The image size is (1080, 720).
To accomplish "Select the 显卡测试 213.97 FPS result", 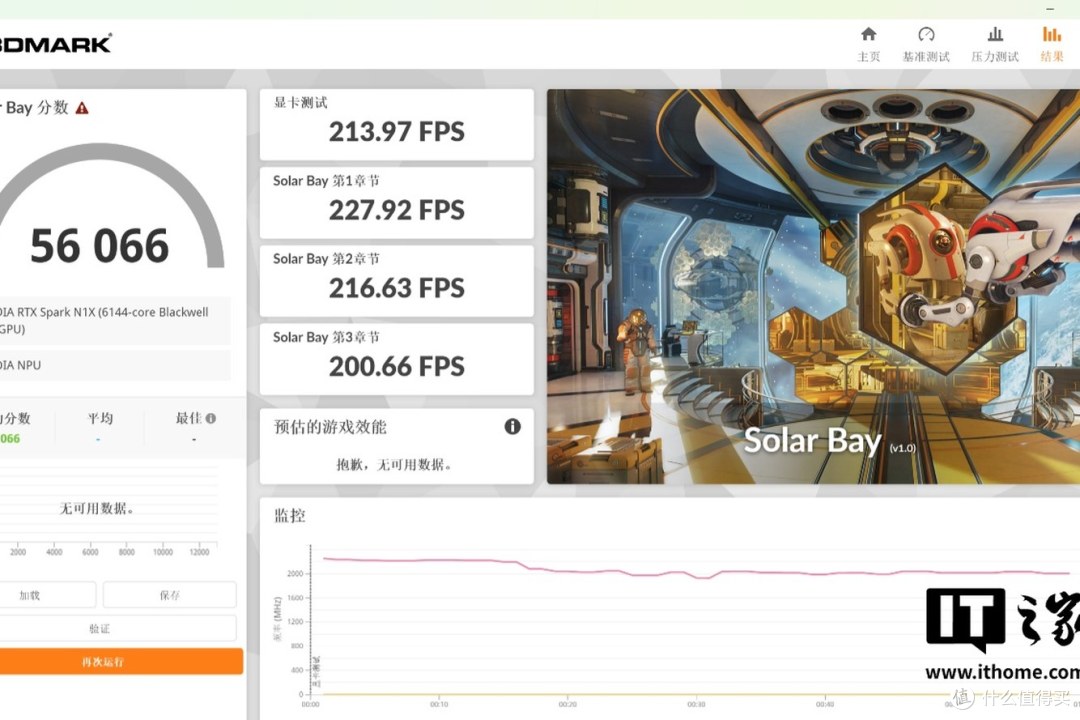I will tap(397, 125).
